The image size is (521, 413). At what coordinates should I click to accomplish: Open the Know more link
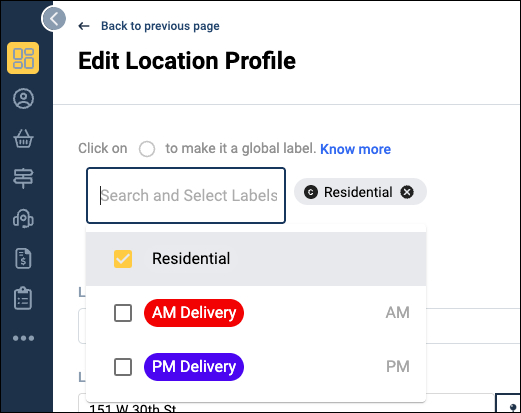click(x=355, y=149)
